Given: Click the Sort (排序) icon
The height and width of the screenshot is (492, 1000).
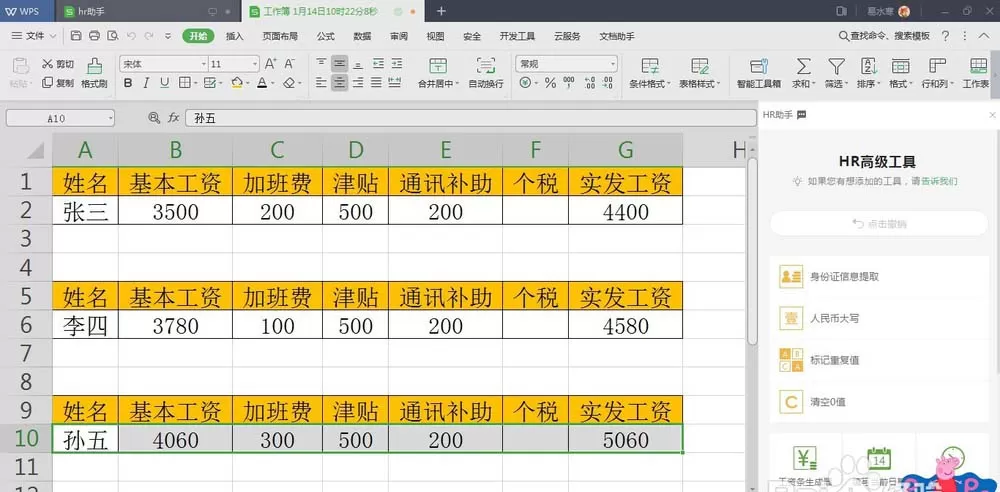Looking at the screenshot, I should [x=869, y=66].
